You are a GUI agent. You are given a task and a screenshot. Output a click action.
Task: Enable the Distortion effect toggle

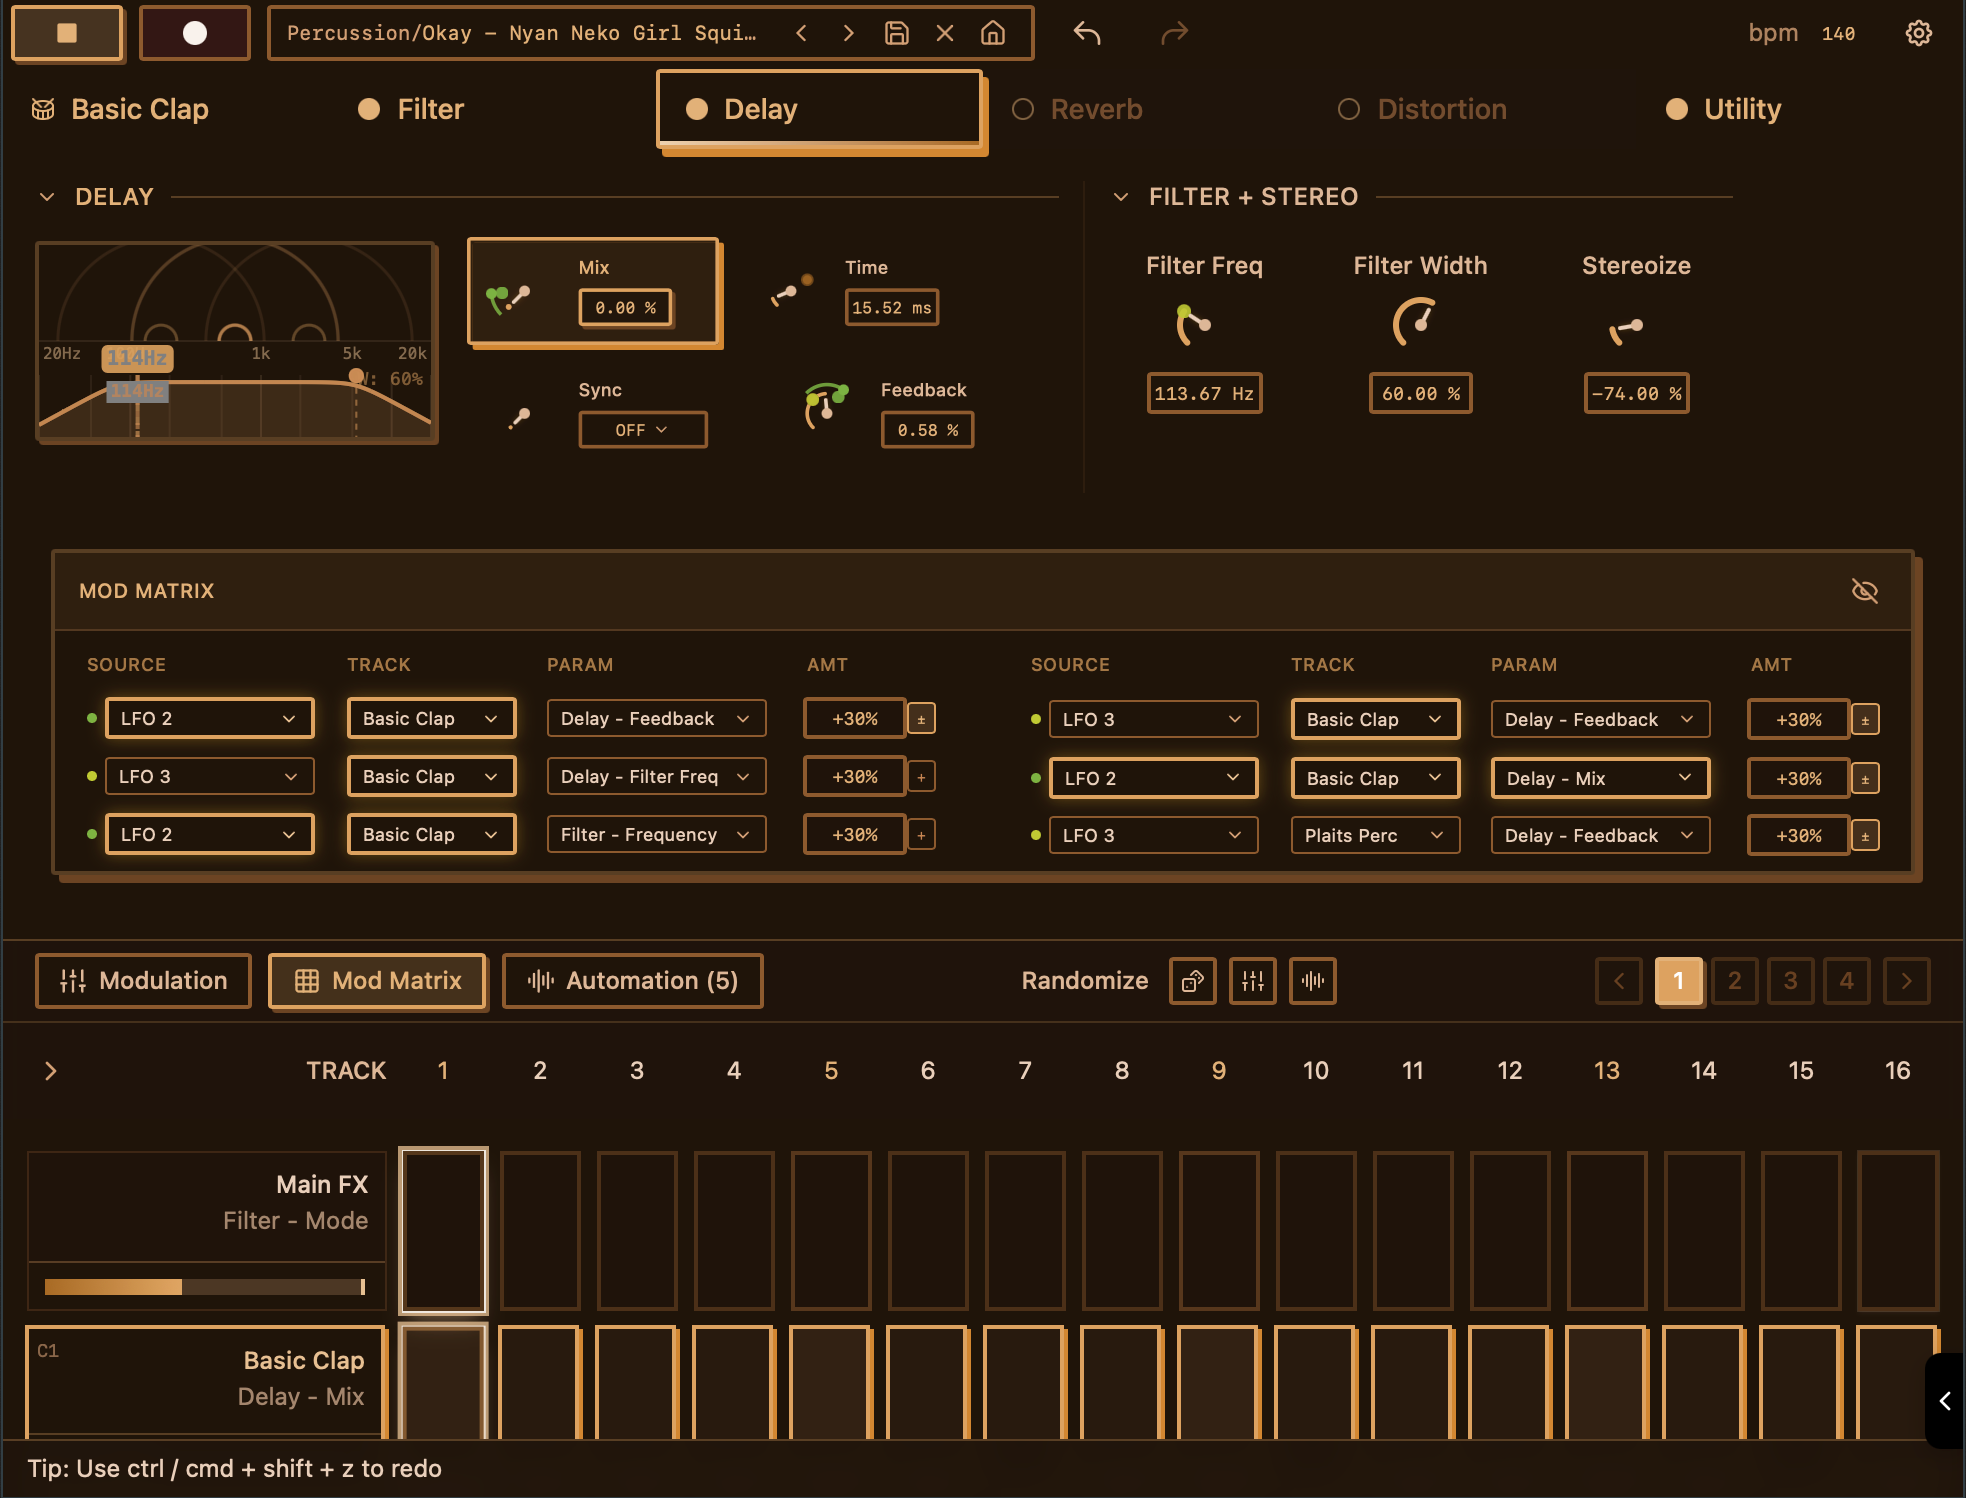pos(1348,109)
